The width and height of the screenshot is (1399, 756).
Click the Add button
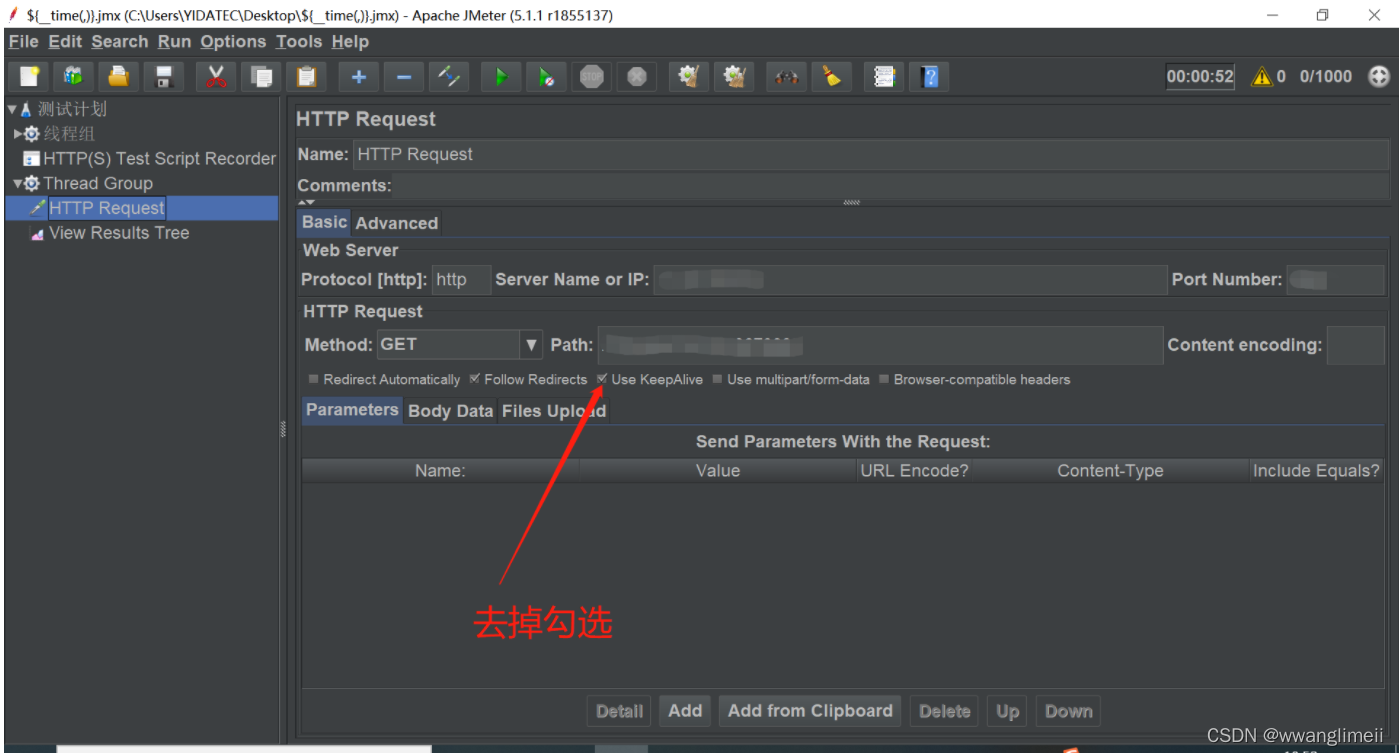[x=685, y=711]
